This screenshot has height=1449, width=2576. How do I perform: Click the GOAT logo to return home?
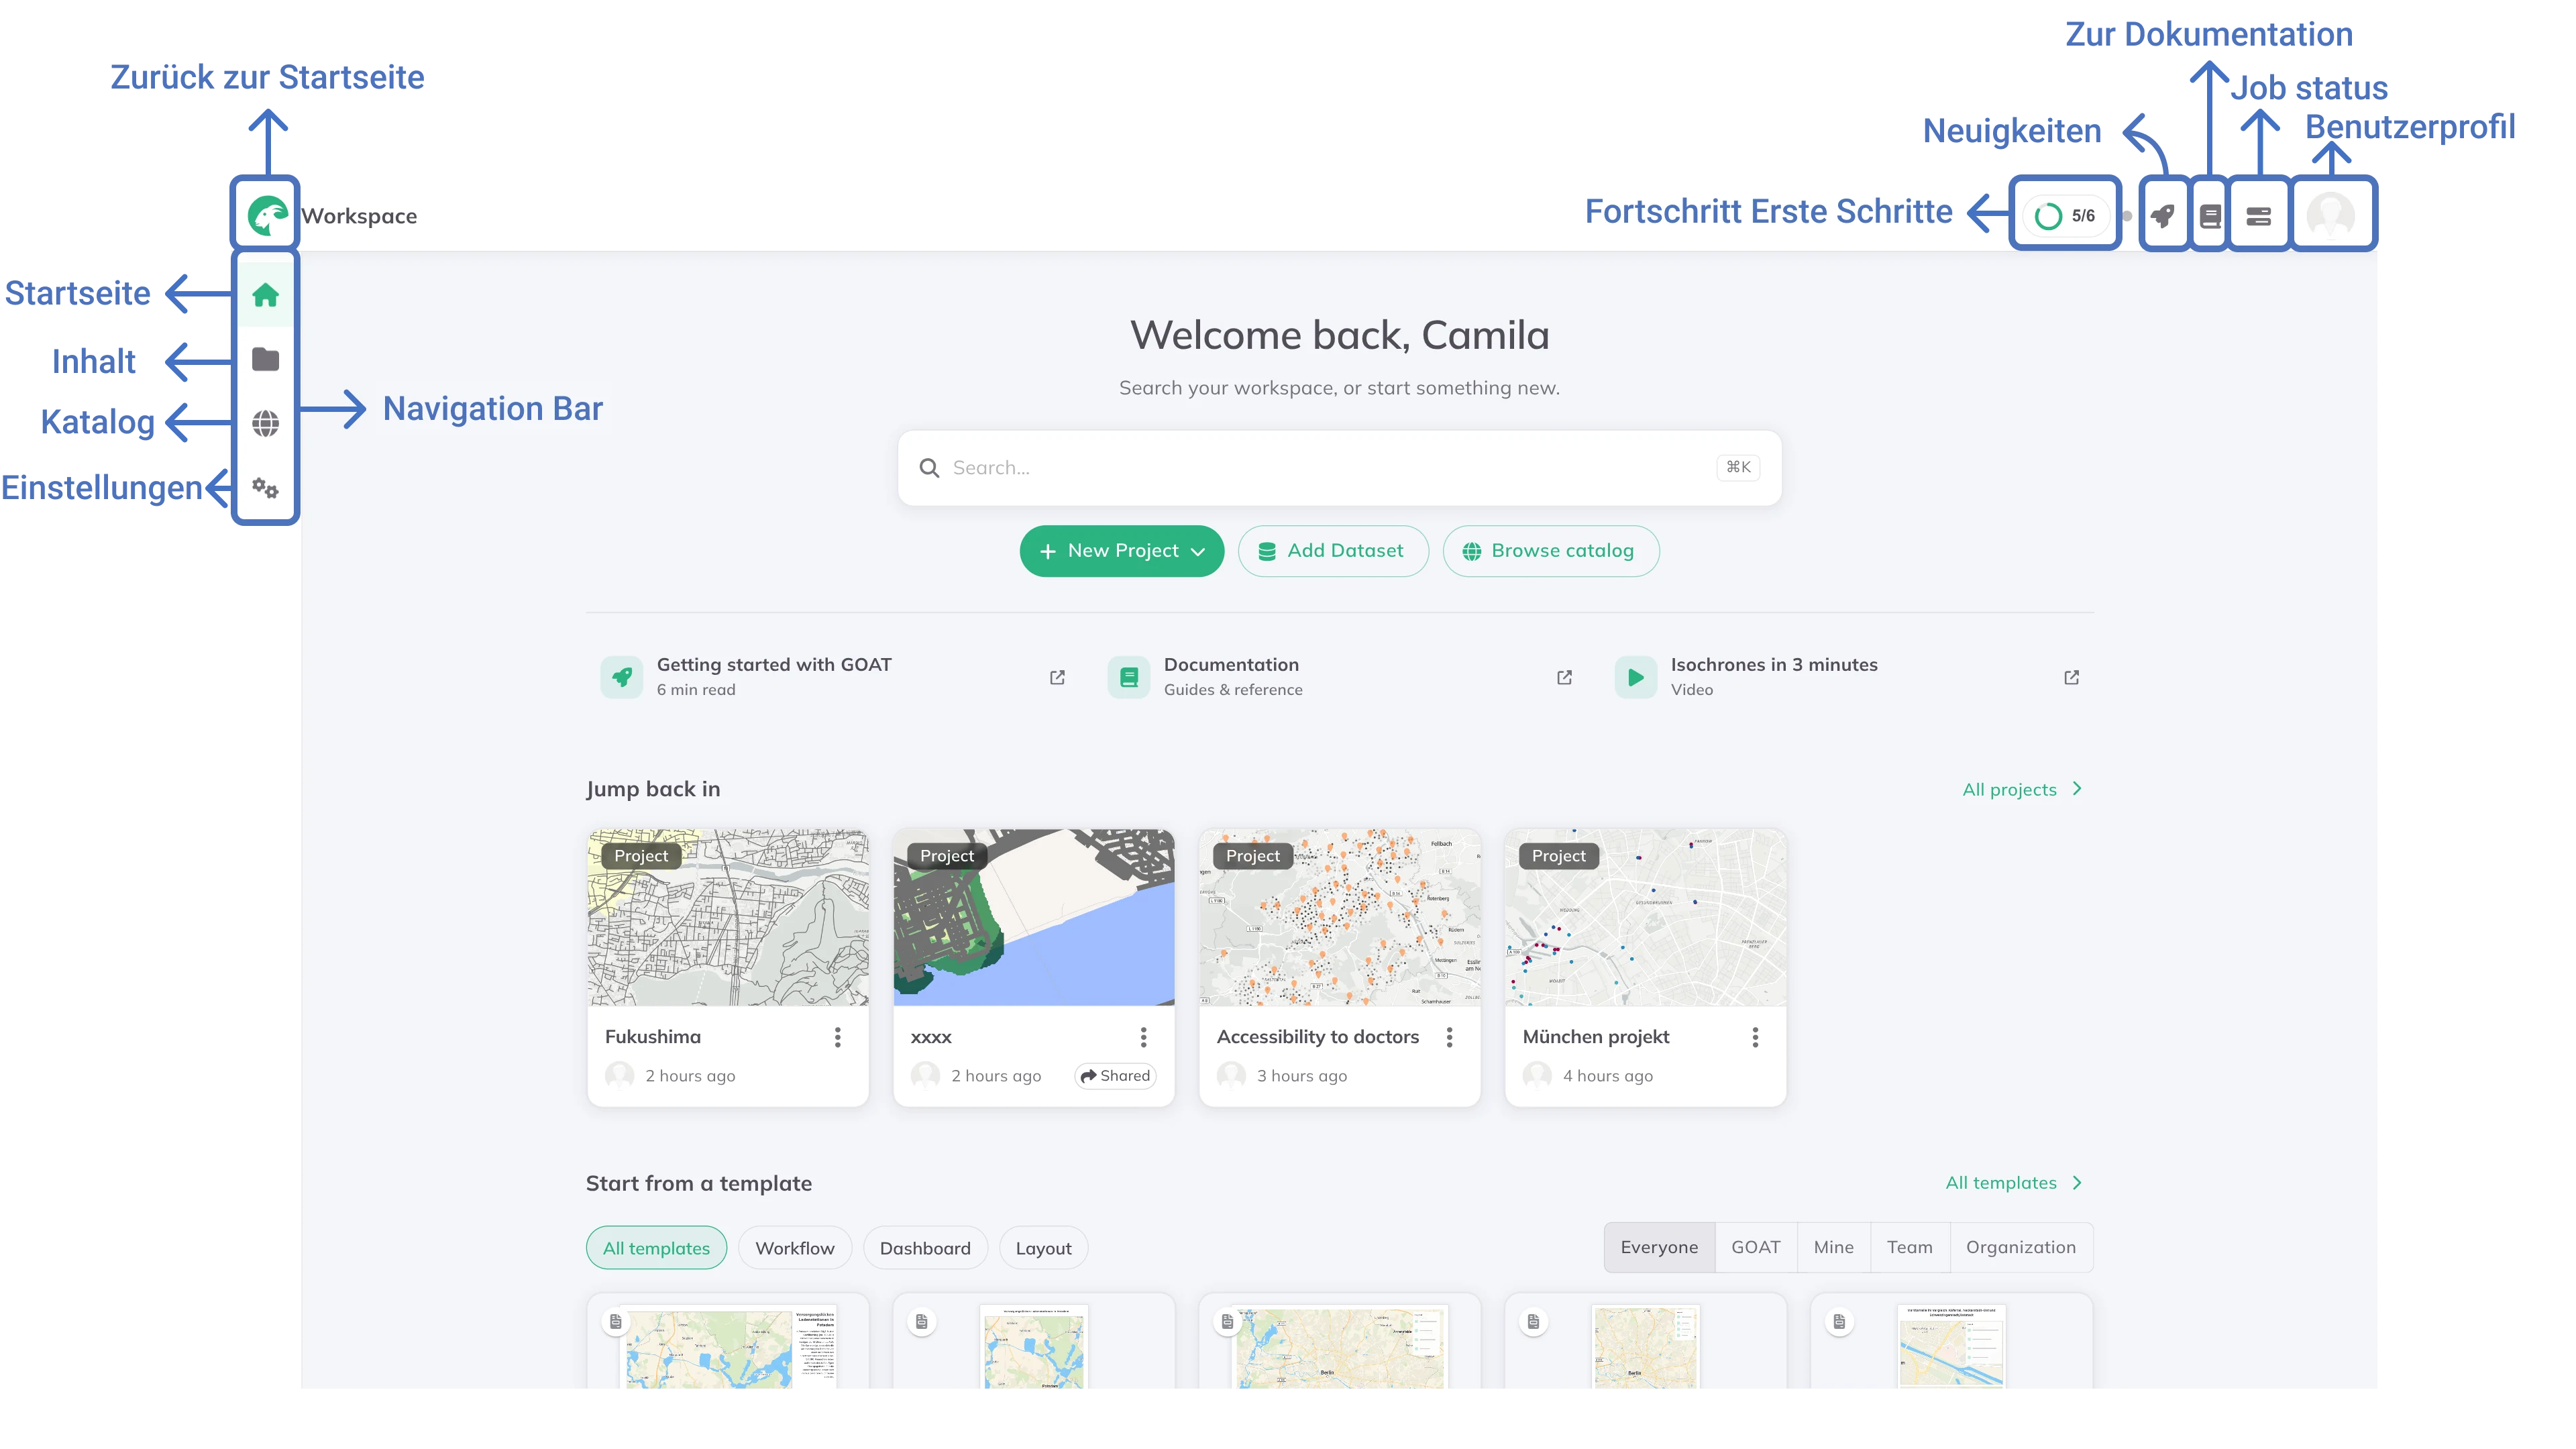(x=267, y=215)
